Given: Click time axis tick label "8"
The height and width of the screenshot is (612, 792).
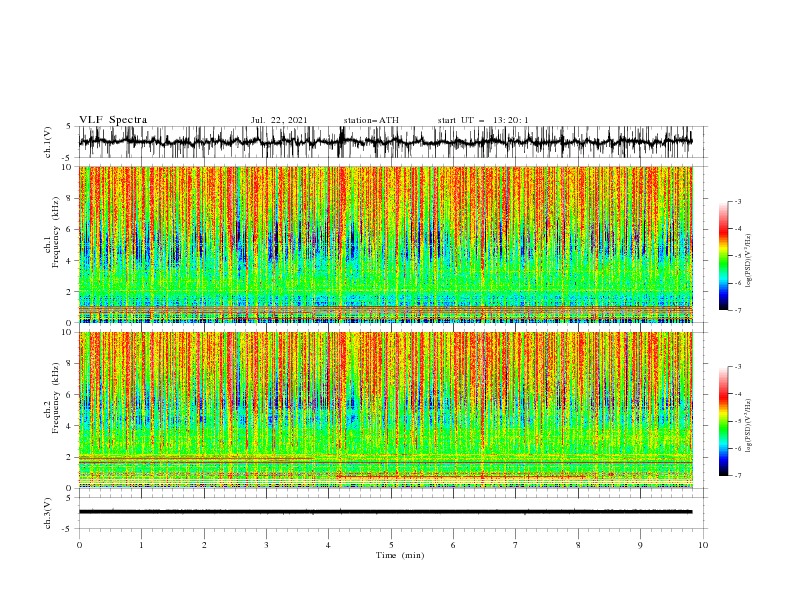Looking at the screenshot, I should pyautogui.click(x=578, y=545).
